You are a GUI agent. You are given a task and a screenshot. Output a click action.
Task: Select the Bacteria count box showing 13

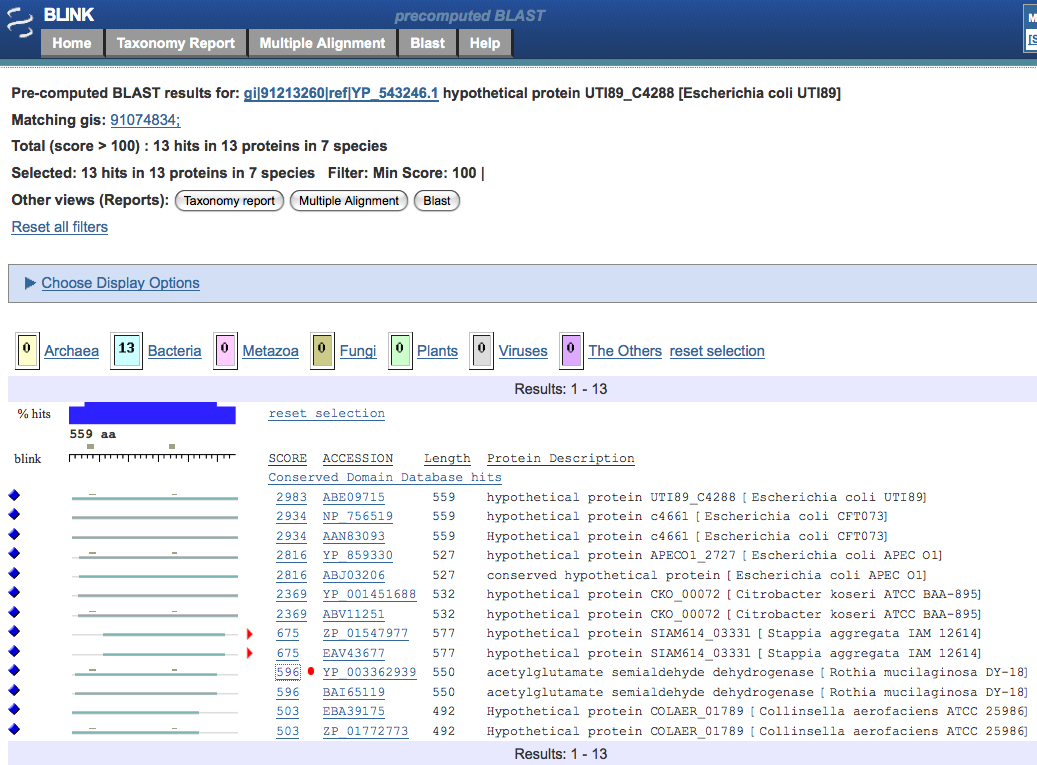click(126, 350)
